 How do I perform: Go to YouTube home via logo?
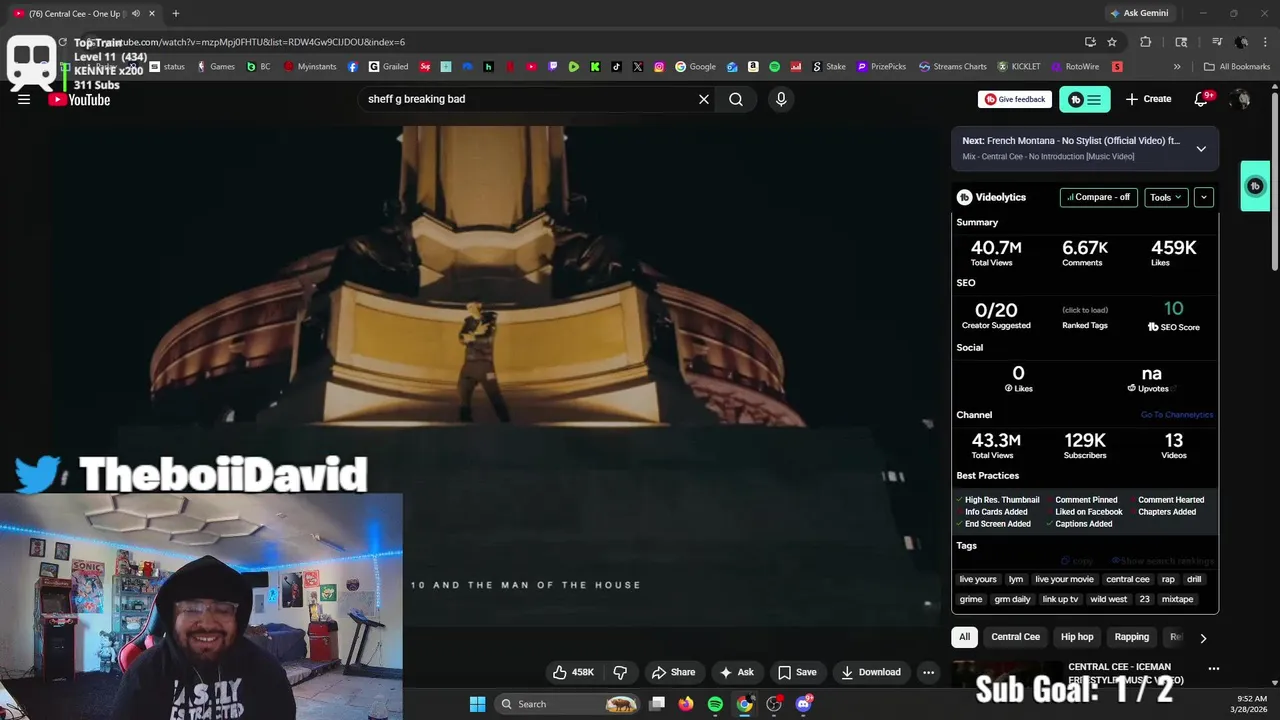coord(79,100)
